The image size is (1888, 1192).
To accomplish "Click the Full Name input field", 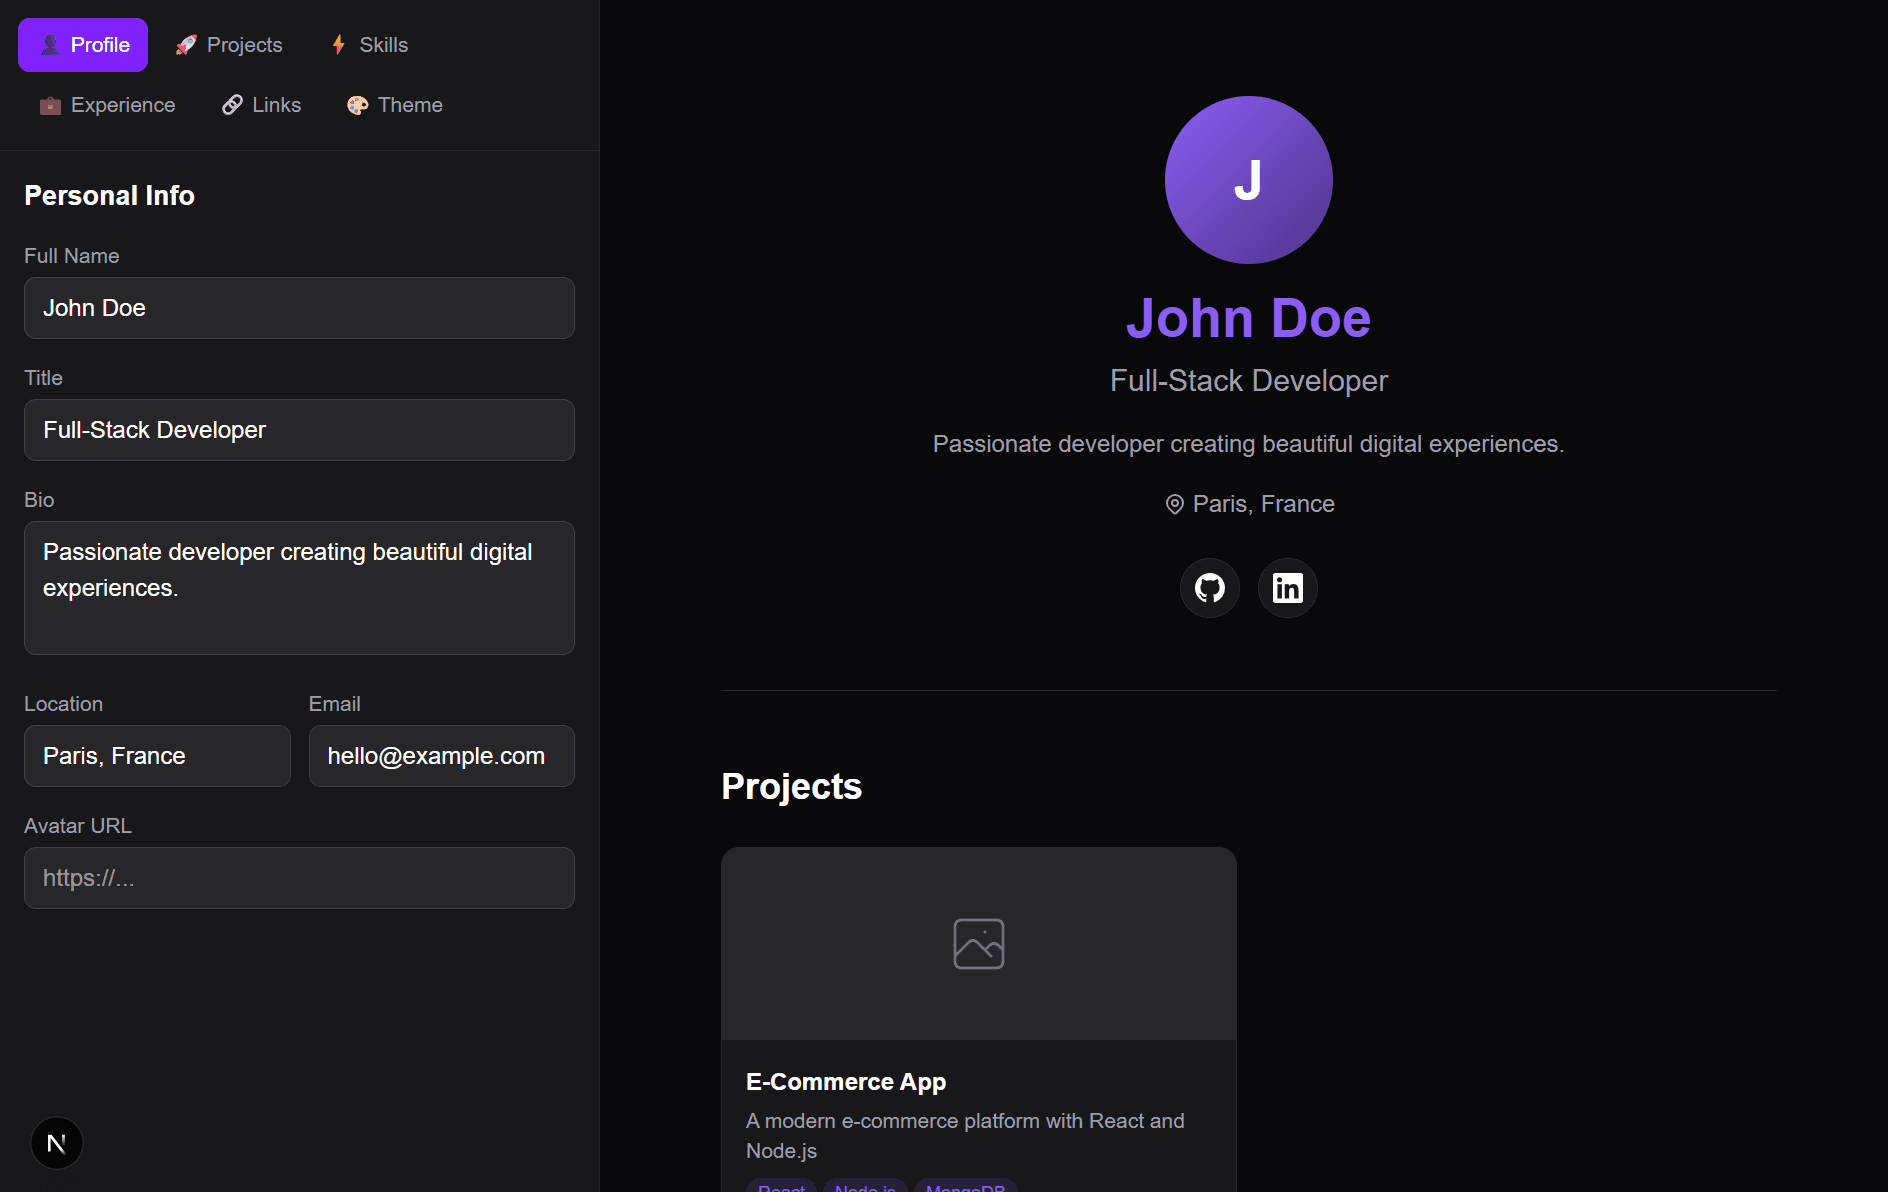I will point(299,308).
